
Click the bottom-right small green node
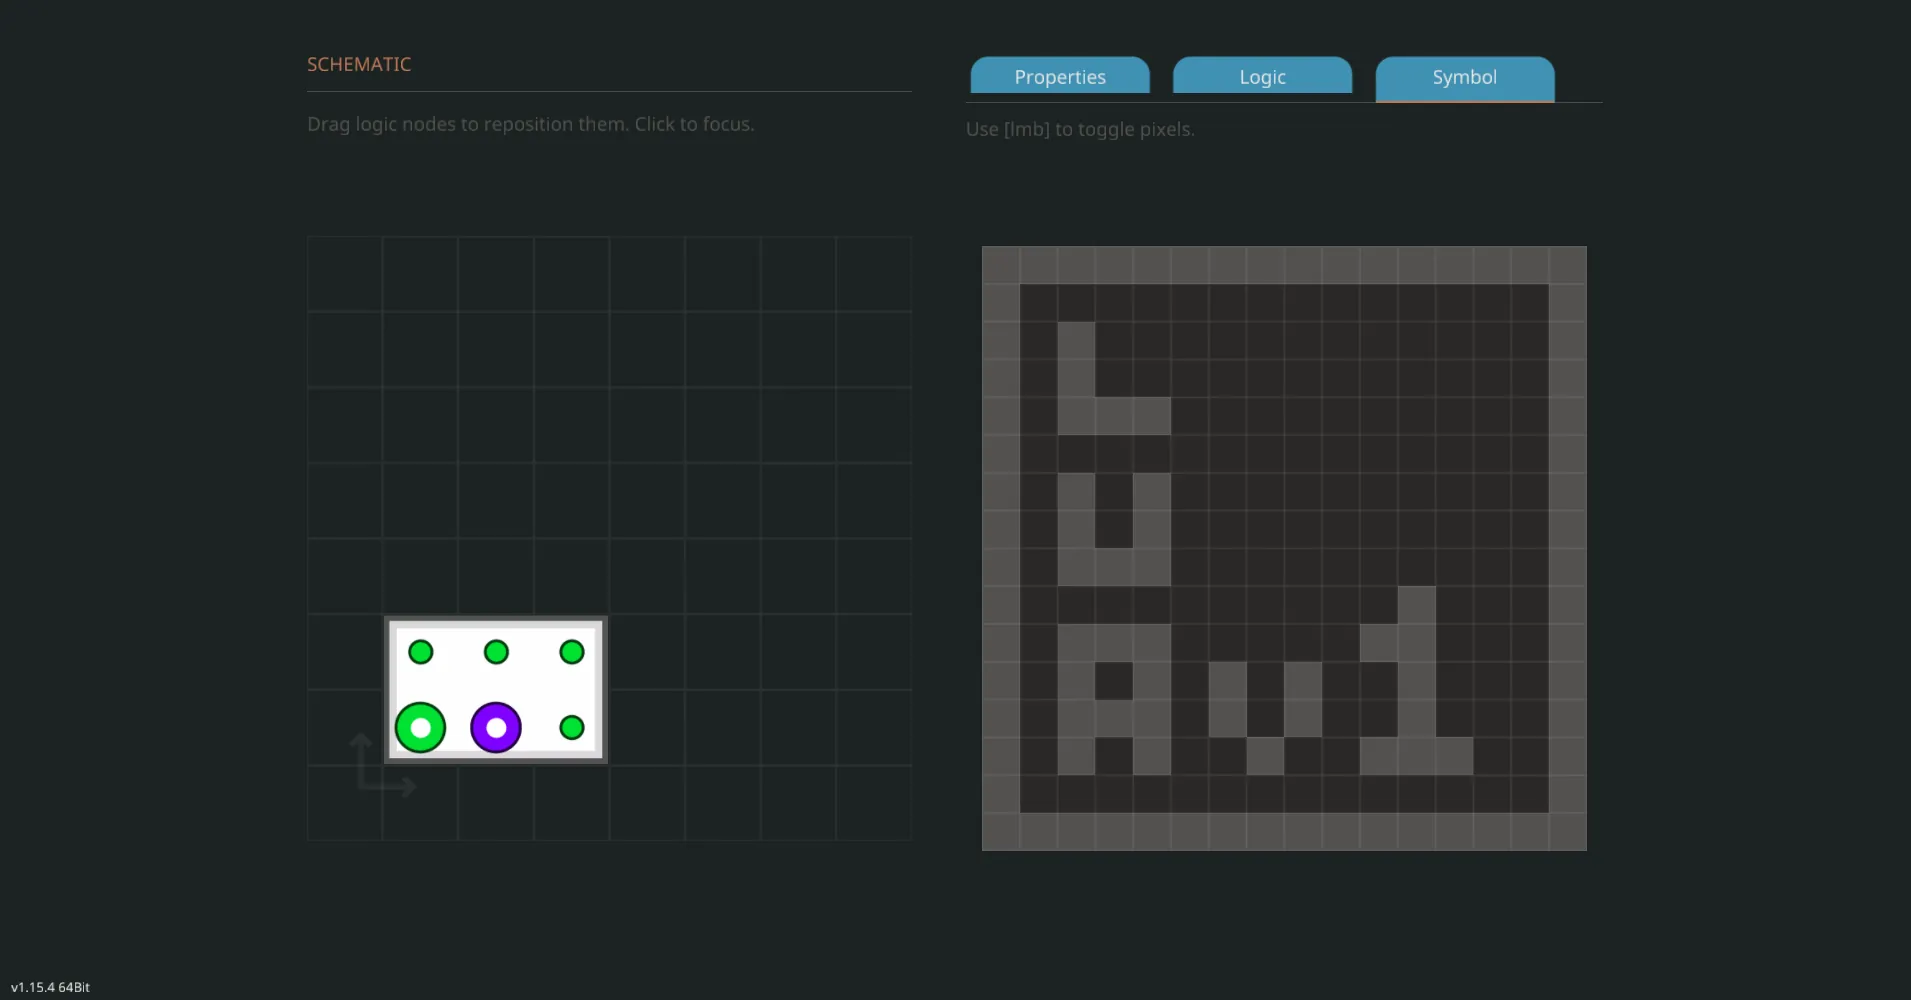(572, 727)
